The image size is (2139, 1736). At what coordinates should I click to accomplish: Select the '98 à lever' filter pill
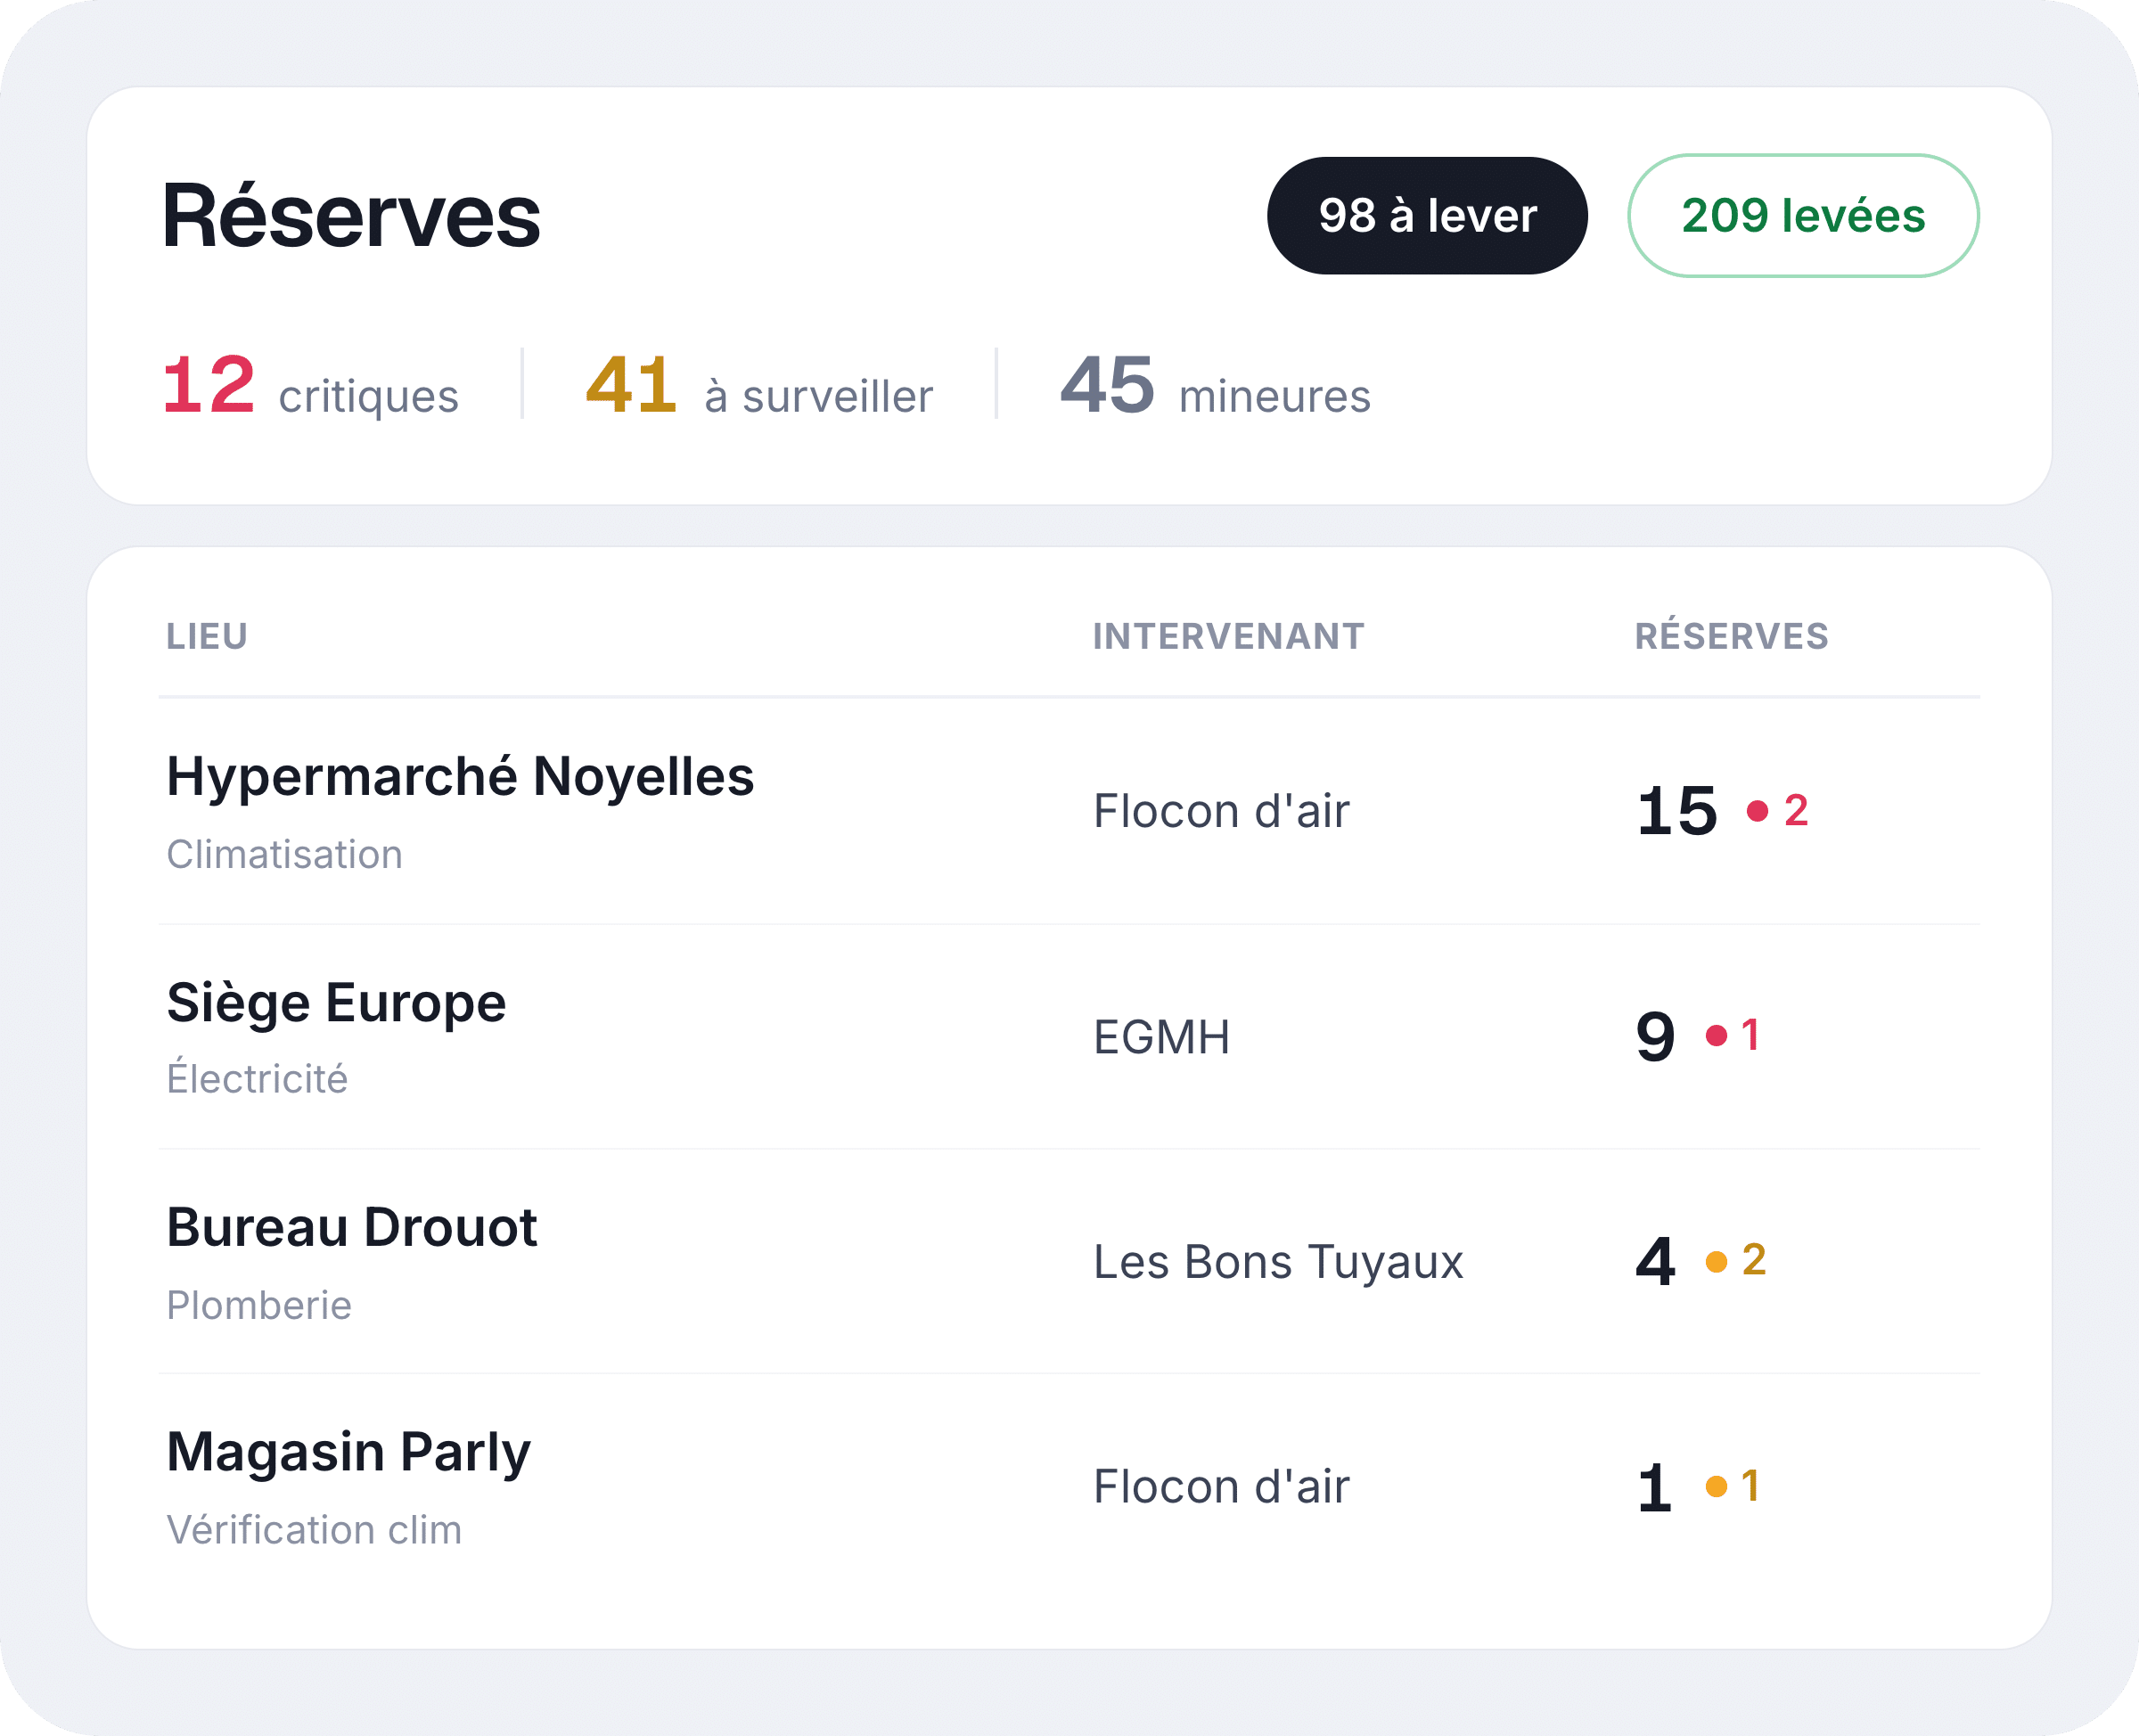click(x=1427, y=215)
